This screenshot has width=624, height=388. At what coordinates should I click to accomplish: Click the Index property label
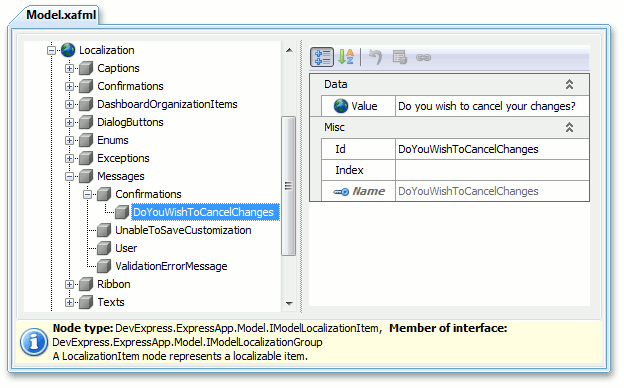(x=349, y=170)
